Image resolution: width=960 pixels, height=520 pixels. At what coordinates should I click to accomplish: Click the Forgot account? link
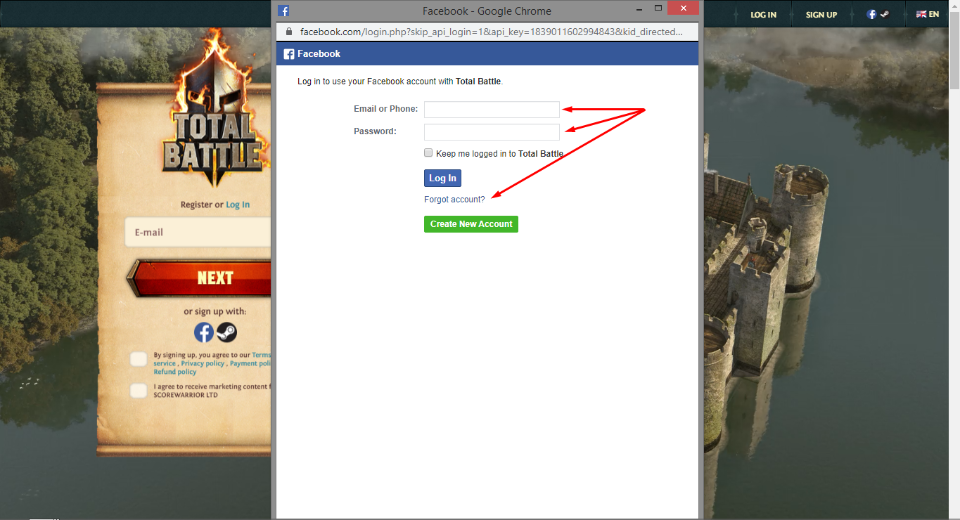454,199
